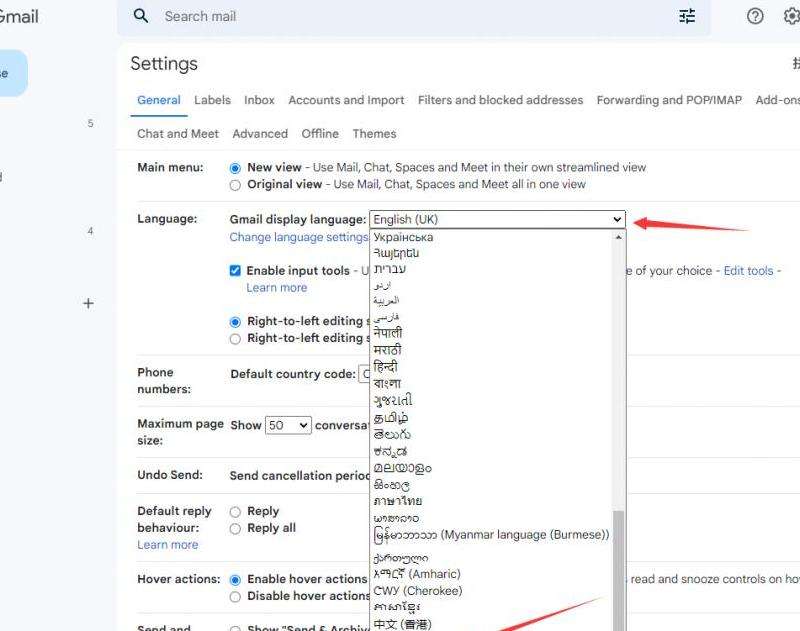Click language list scroll-up arrow
This screenshot has width=800, height=631.
click(x=618, y=237)
